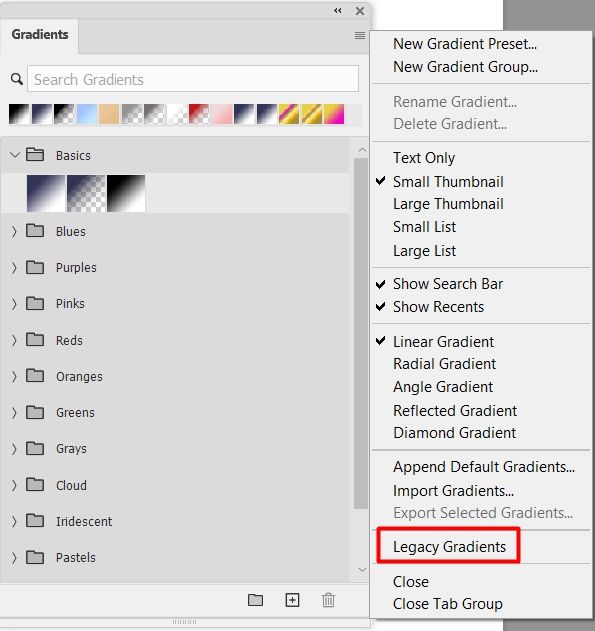Select first black-white recent gradient swatch
Image resolution: width=595 pixels, height=631 pixels.
(19, 114)
